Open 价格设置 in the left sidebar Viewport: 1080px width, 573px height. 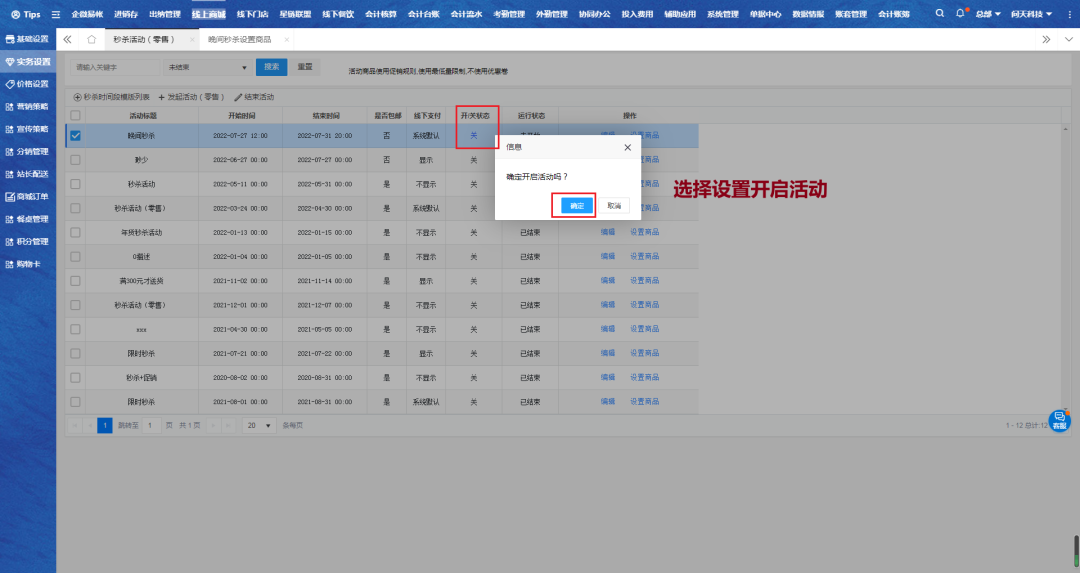click(28, 84)
